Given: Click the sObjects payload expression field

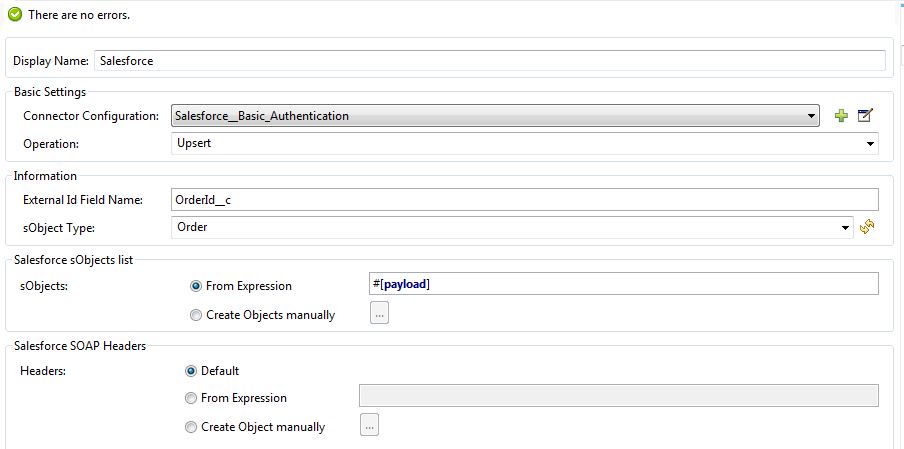Looking at the screenshot, I should point(624,285).
